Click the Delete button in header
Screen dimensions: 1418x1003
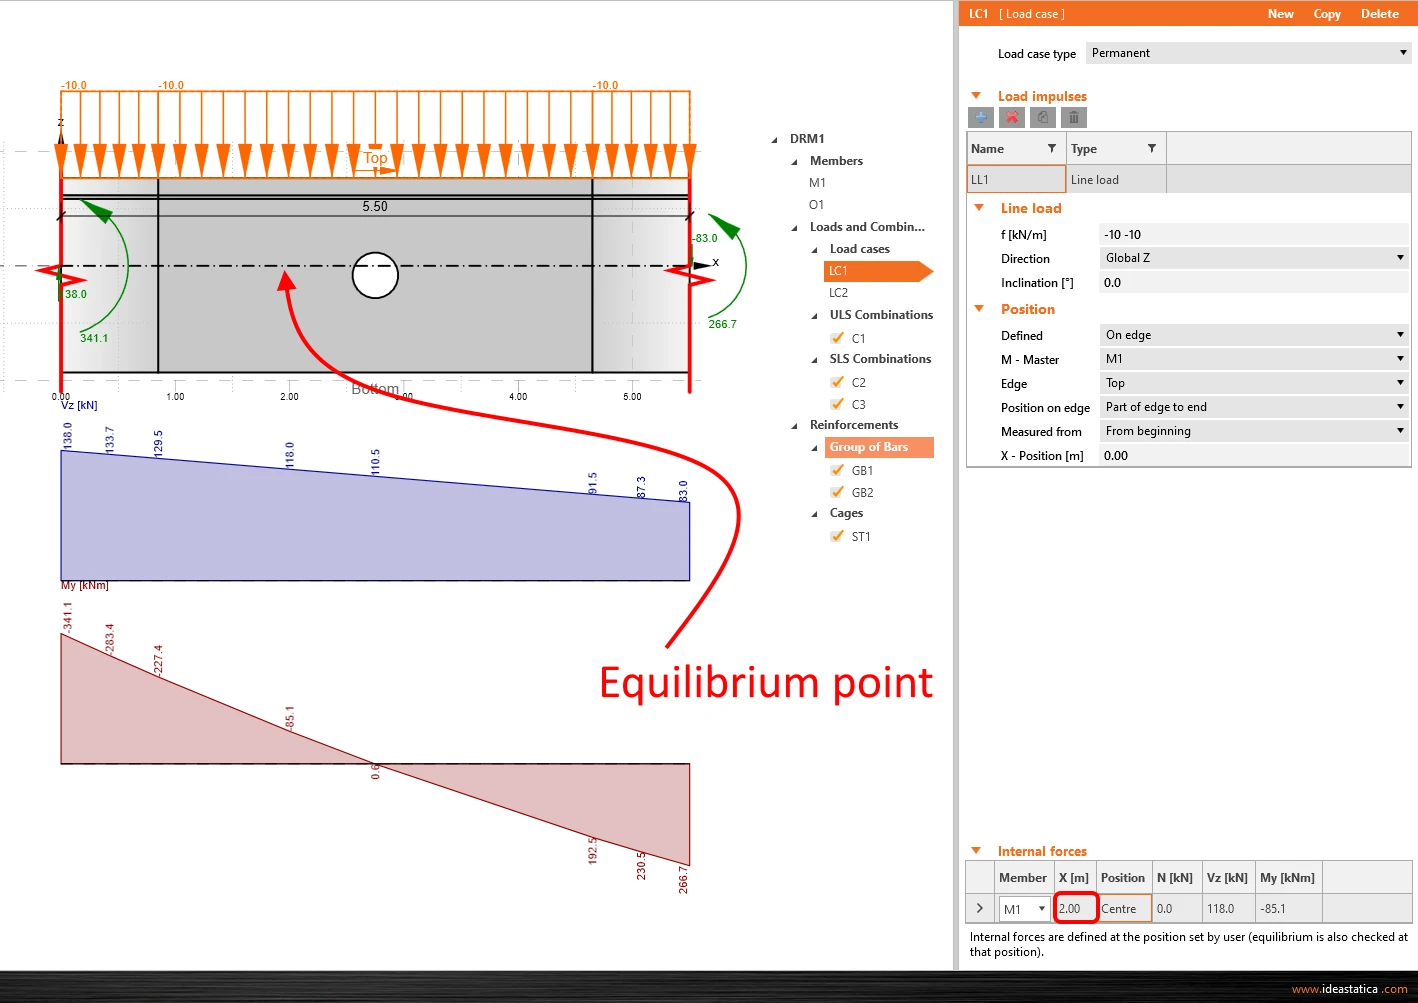coord(1379,14)
